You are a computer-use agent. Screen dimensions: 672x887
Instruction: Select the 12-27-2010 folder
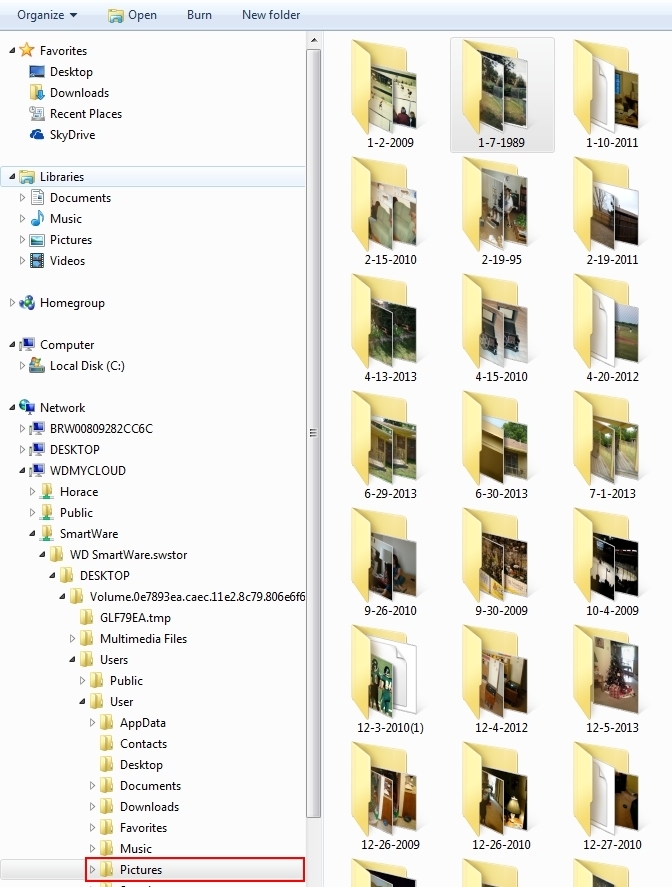pos(612,797)
